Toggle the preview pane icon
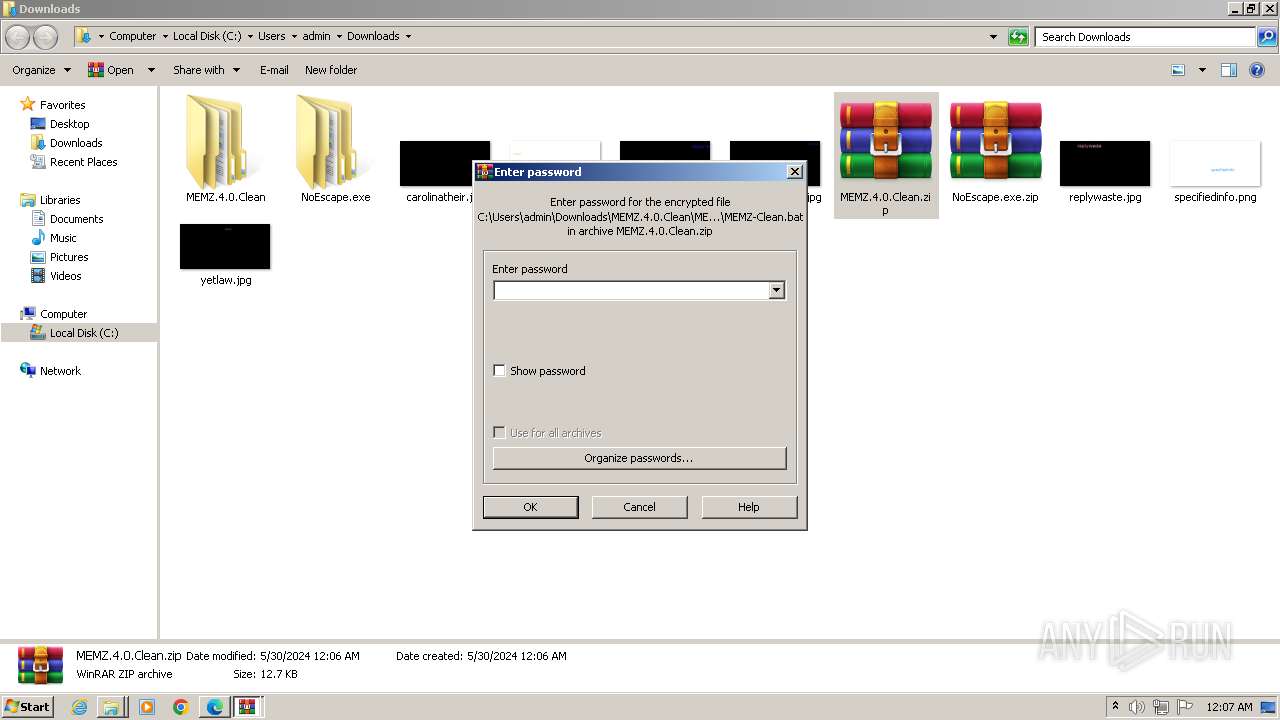The height and width of the screenshot is (720, 1280). coord(1229,70)
